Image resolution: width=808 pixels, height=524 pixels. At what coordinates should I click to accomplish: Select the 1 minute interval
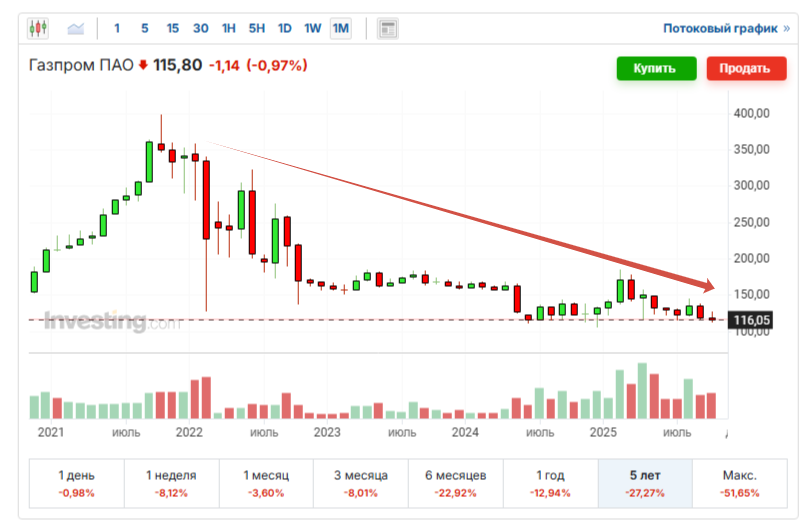117,28
